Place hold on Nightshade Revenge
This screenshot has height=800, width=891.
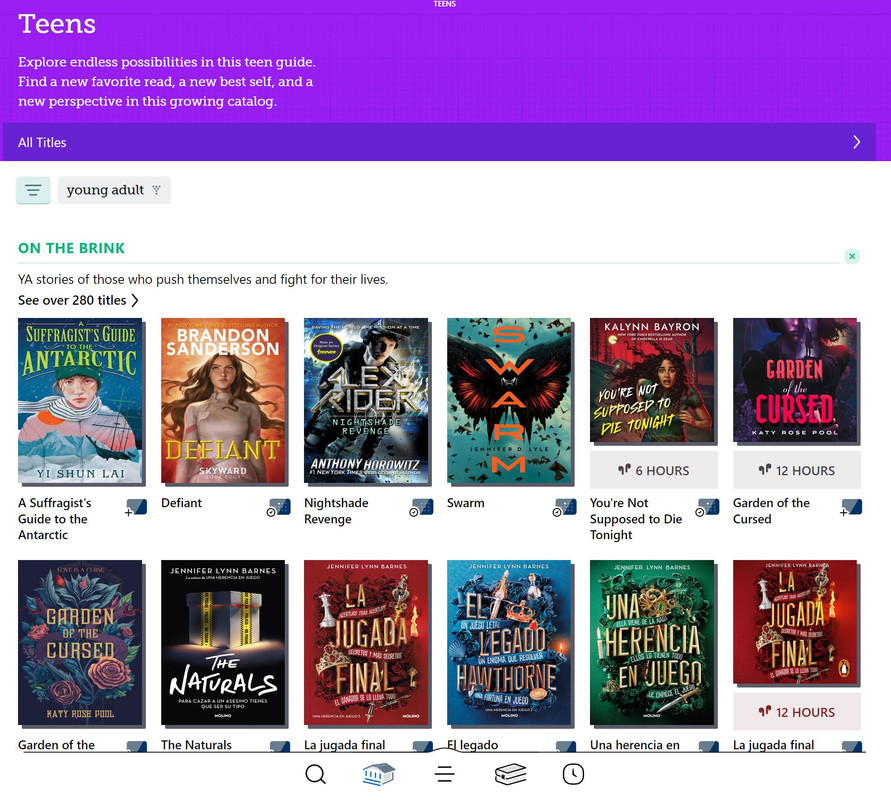421,507
